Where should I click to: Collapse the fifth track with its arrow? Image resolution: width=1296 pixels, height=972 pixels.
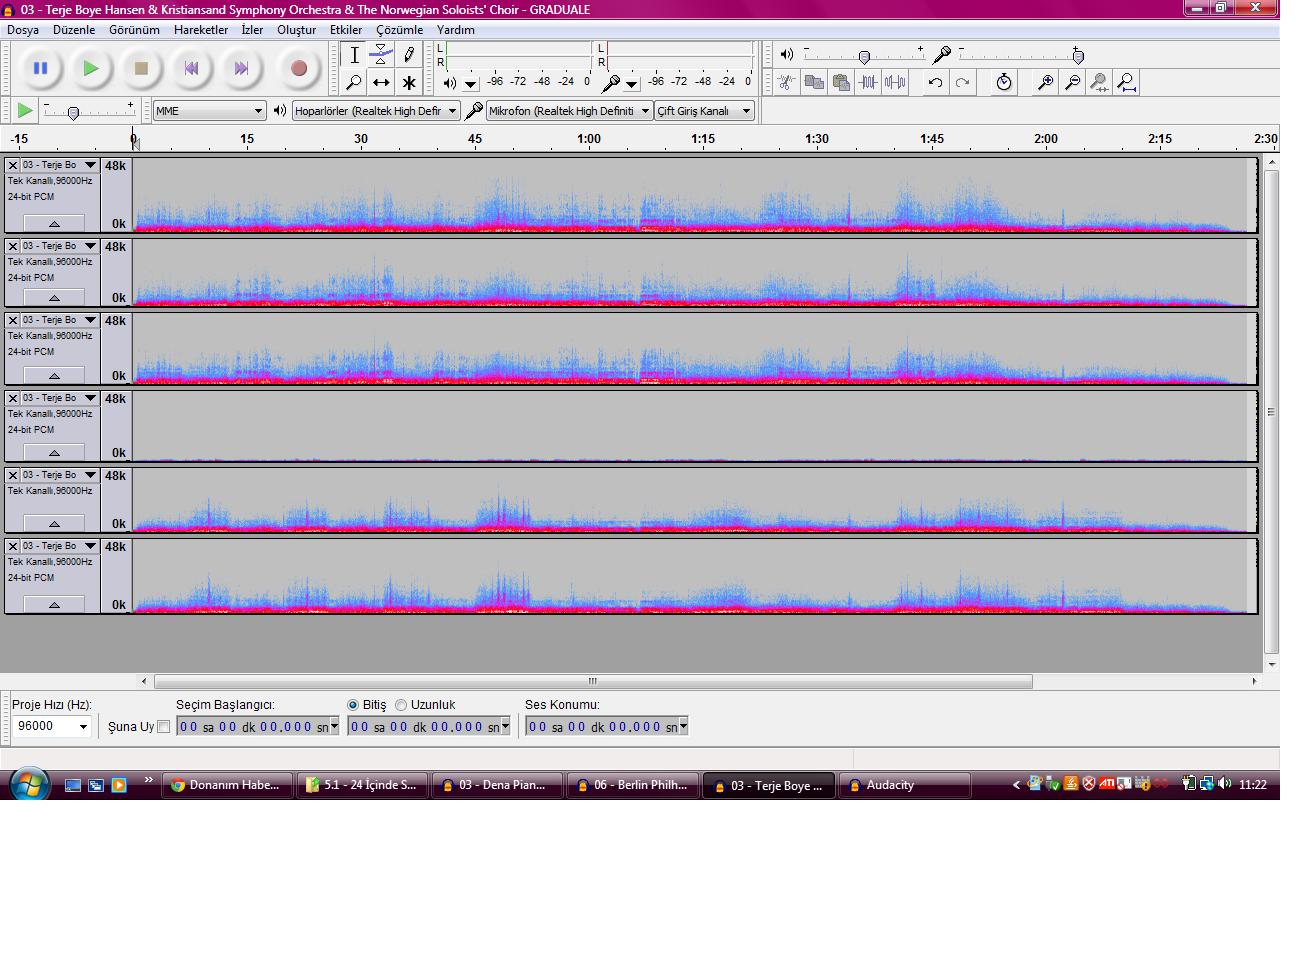[x=54, y=523]
